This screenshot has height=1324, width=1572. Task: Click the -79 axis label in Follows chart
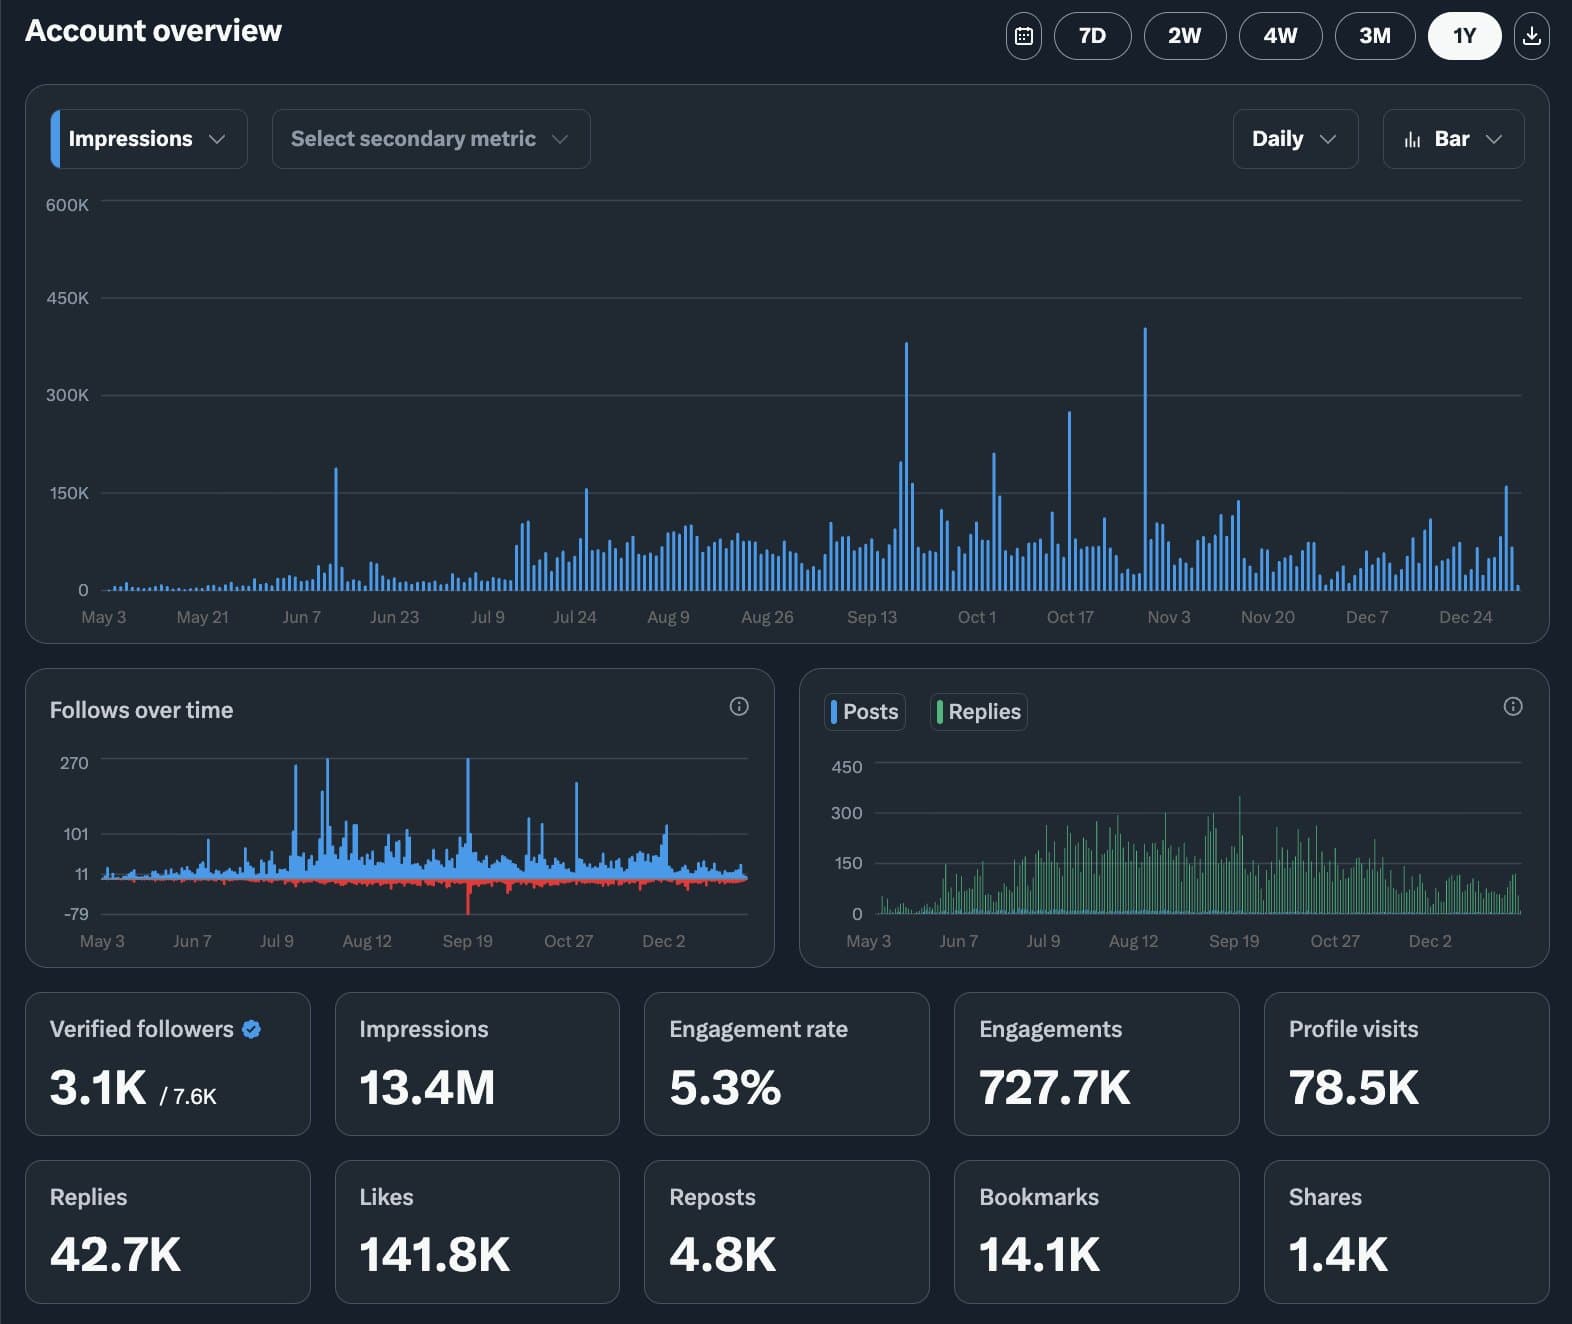pos(76,914)
